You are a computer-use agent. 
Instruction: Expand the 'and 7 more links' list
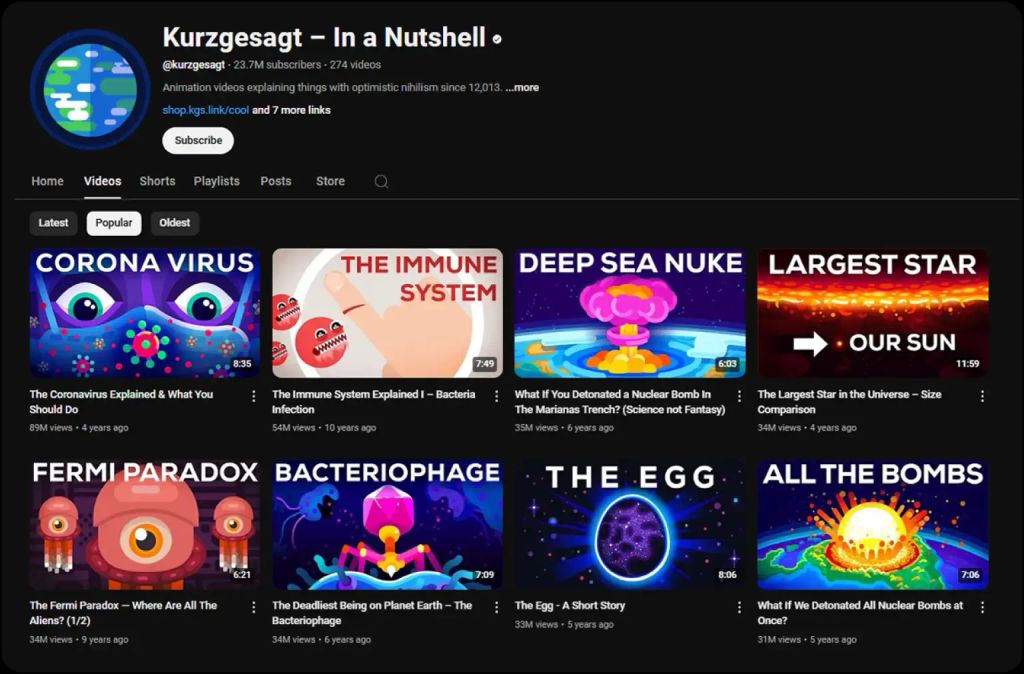[x=291, y=110]
